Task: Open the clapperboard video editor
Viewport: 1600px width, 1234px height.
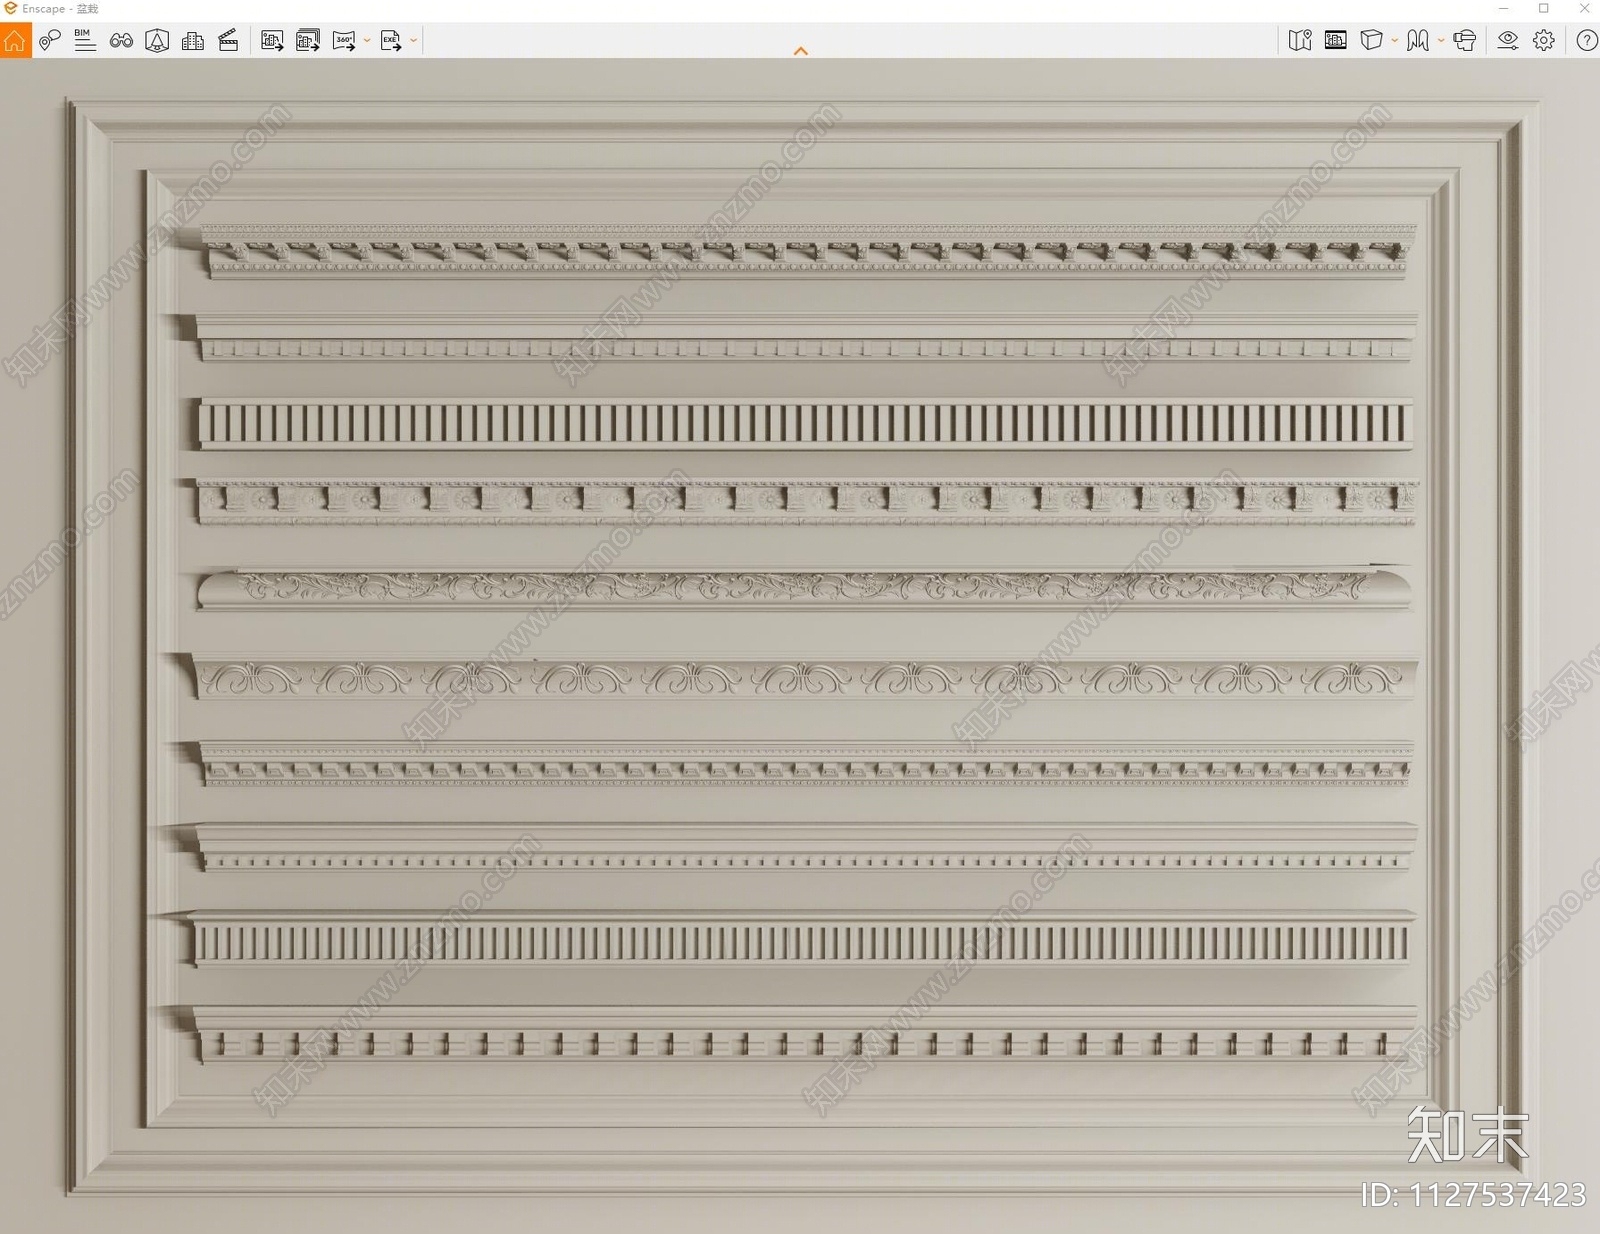Action: click(228, 40)
